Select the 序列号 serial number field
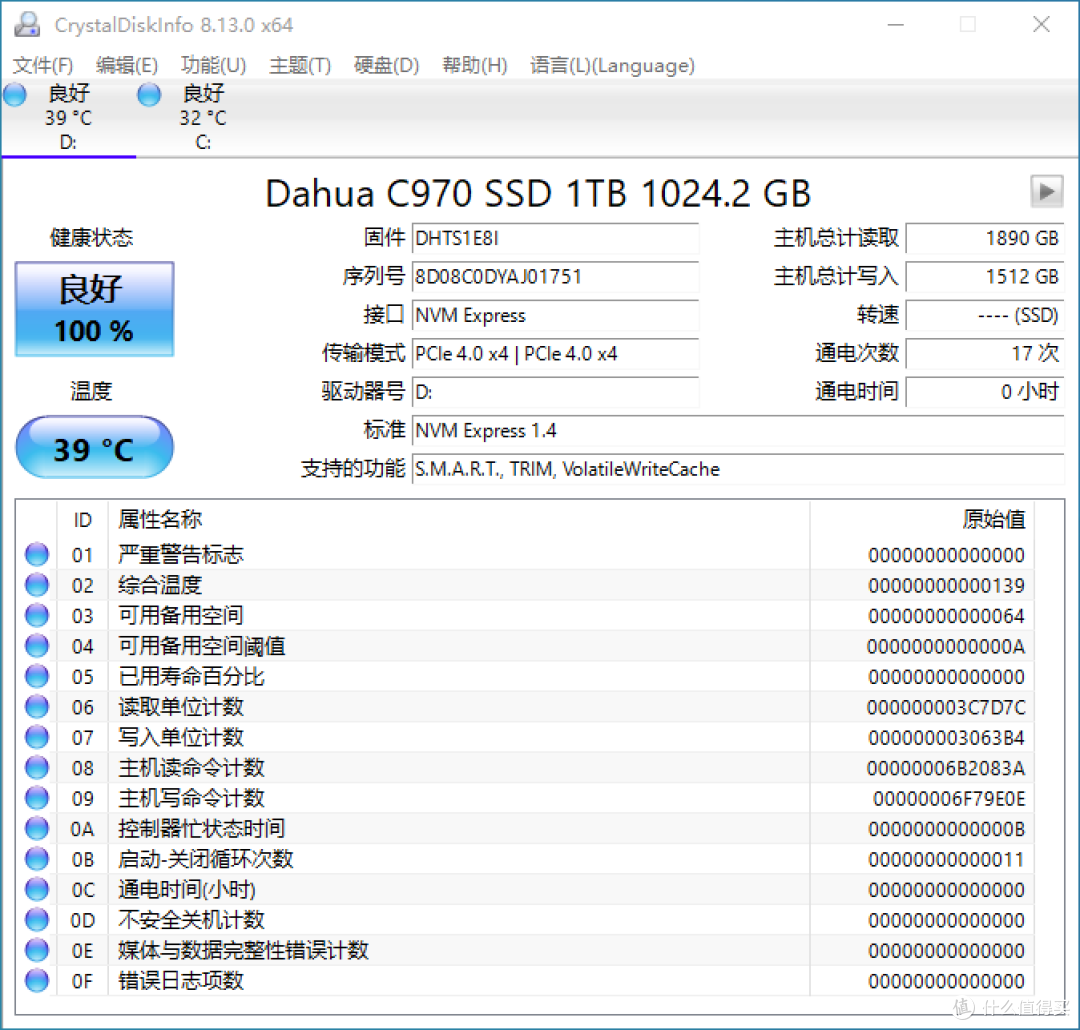Viewport: 1080px width, 1030px height. coord(556,277)
